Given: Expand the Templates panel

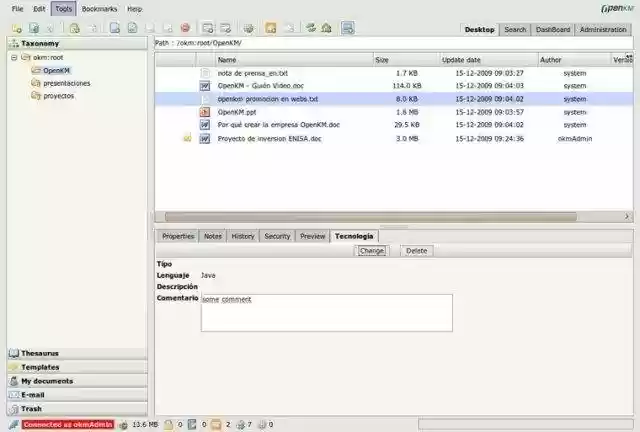Looking at the screenshot, I should pyautogui.click(x=40, y=367).
